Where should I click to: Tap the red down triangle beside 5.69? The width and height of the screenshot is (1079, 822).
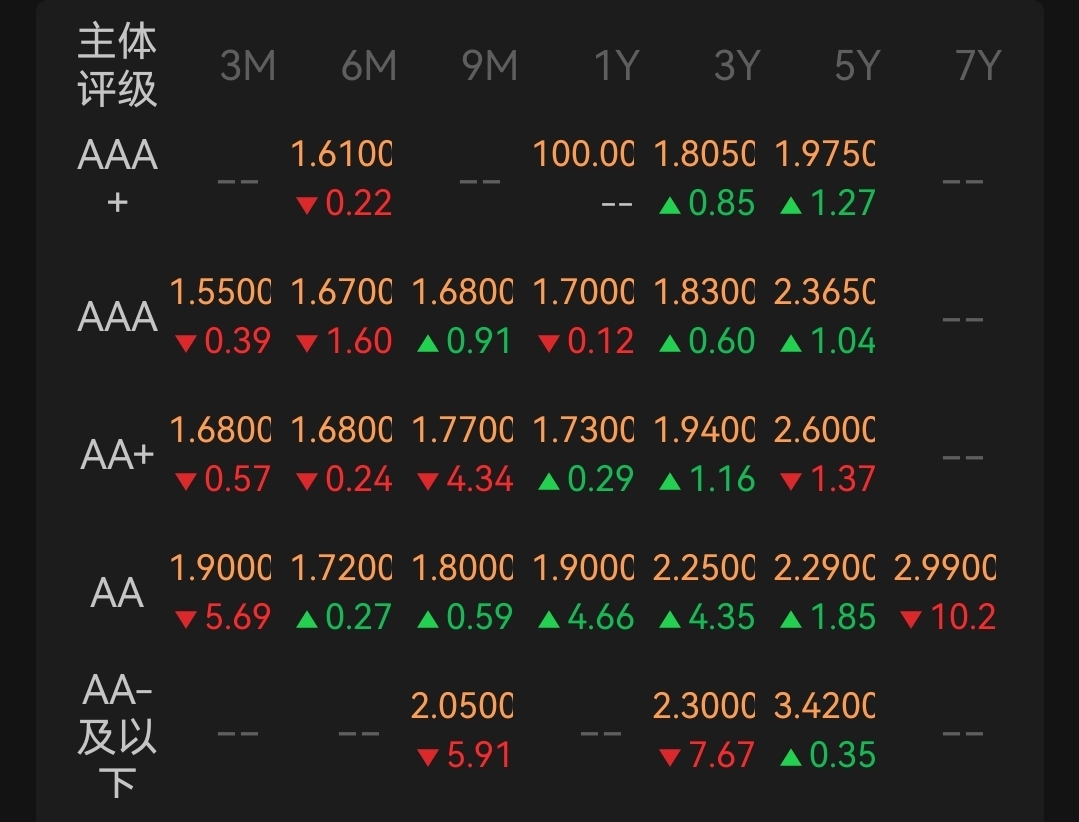tap(185, 619)
